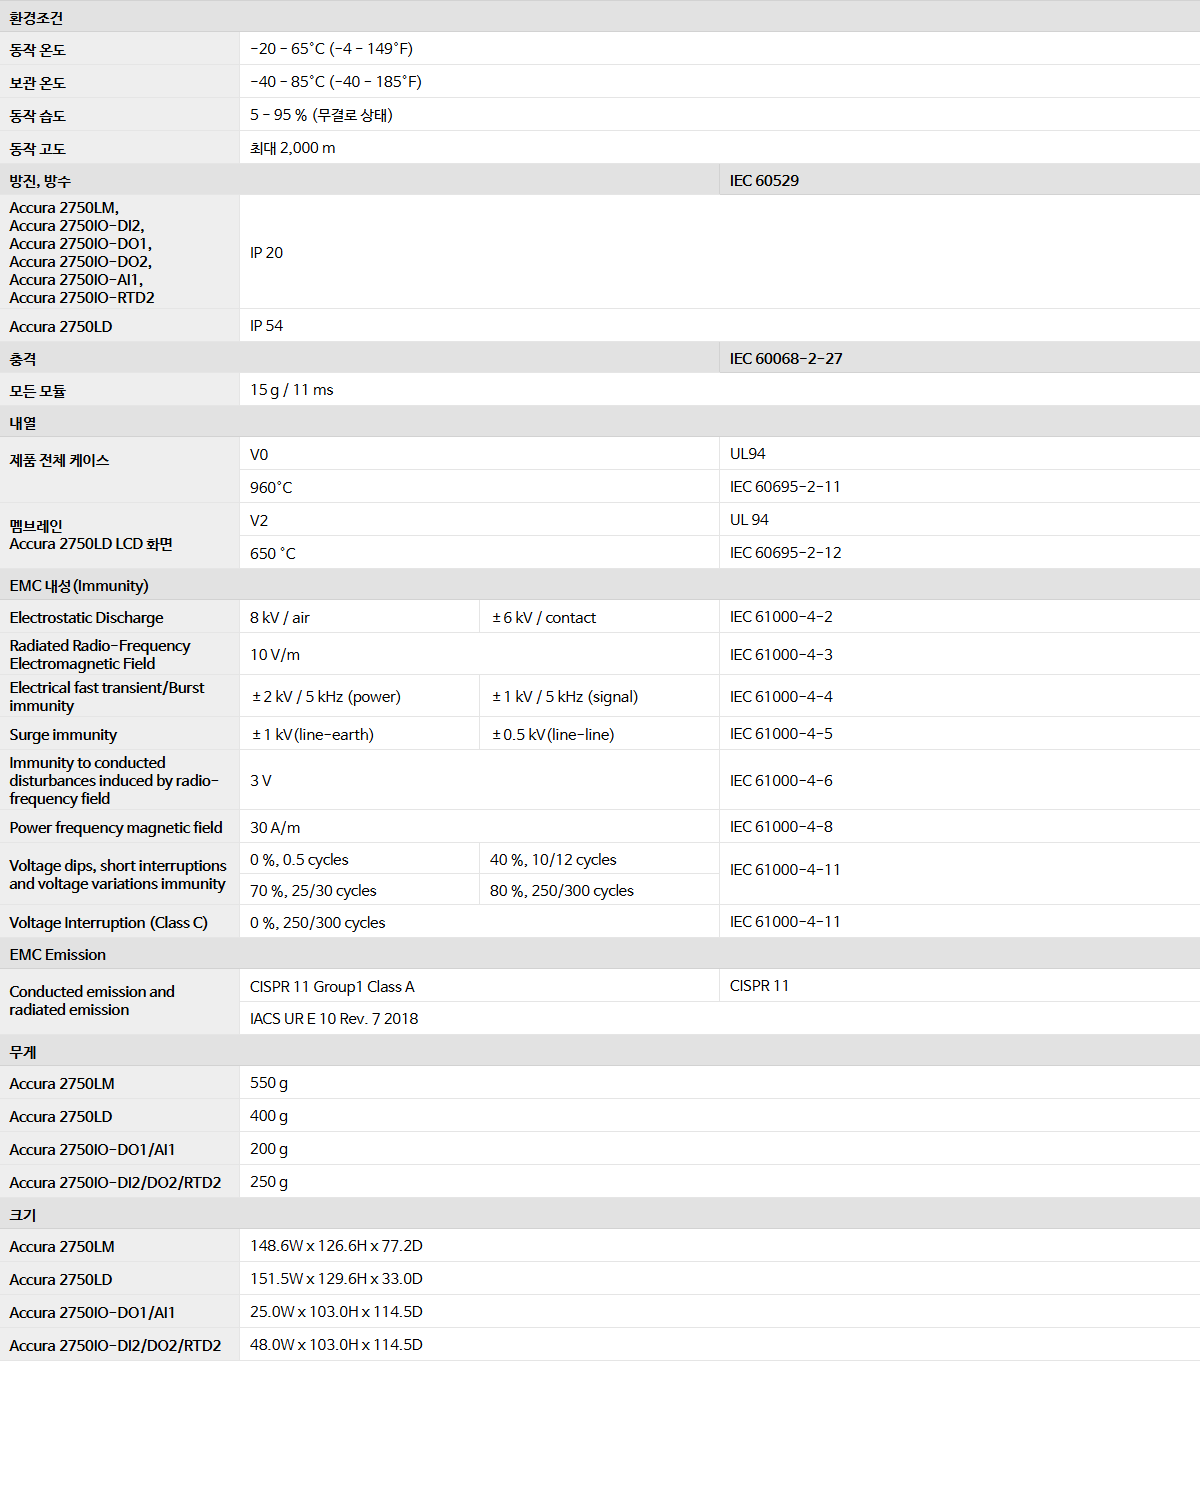1200x1500 pixels.
Task: Select the '30 A/m' value
Action: click(275, 828)
